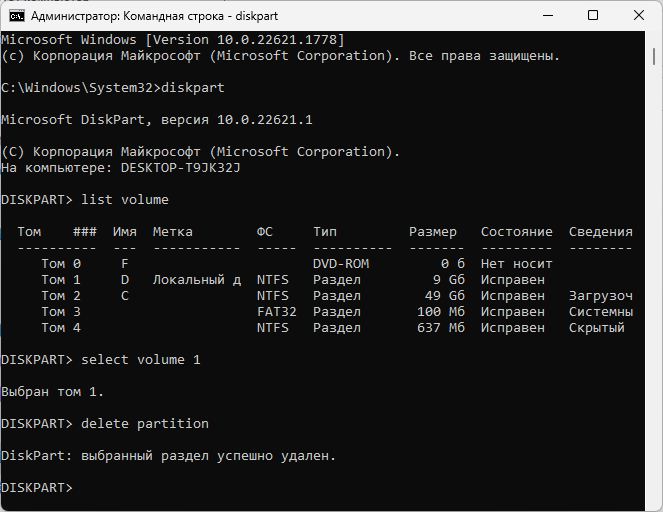Close the diskpart Command Prompt window

click(638, 15)
